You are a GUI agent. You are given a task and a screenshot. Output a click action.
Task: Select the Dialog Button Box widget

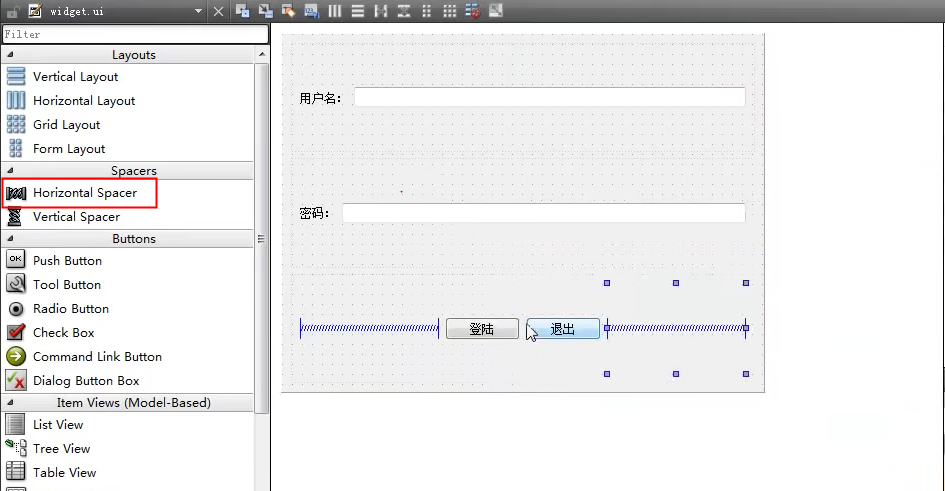128,381
